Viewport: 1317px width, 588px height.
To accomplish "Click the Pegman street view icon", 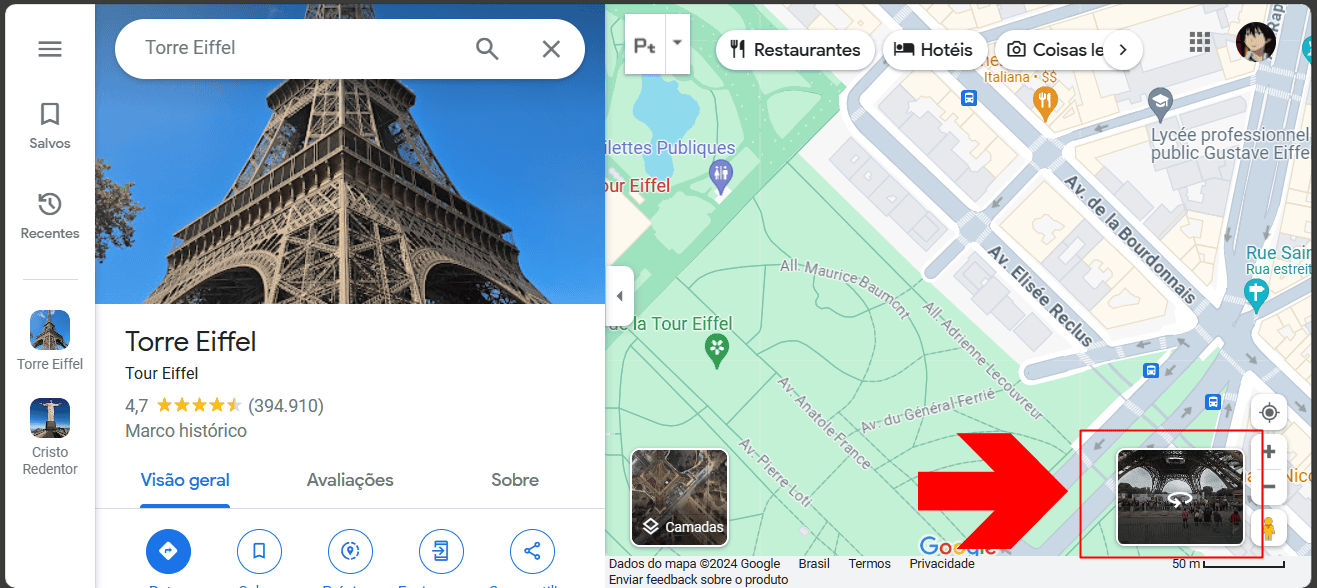I will pyautogui.click(x=1269, y=528).
